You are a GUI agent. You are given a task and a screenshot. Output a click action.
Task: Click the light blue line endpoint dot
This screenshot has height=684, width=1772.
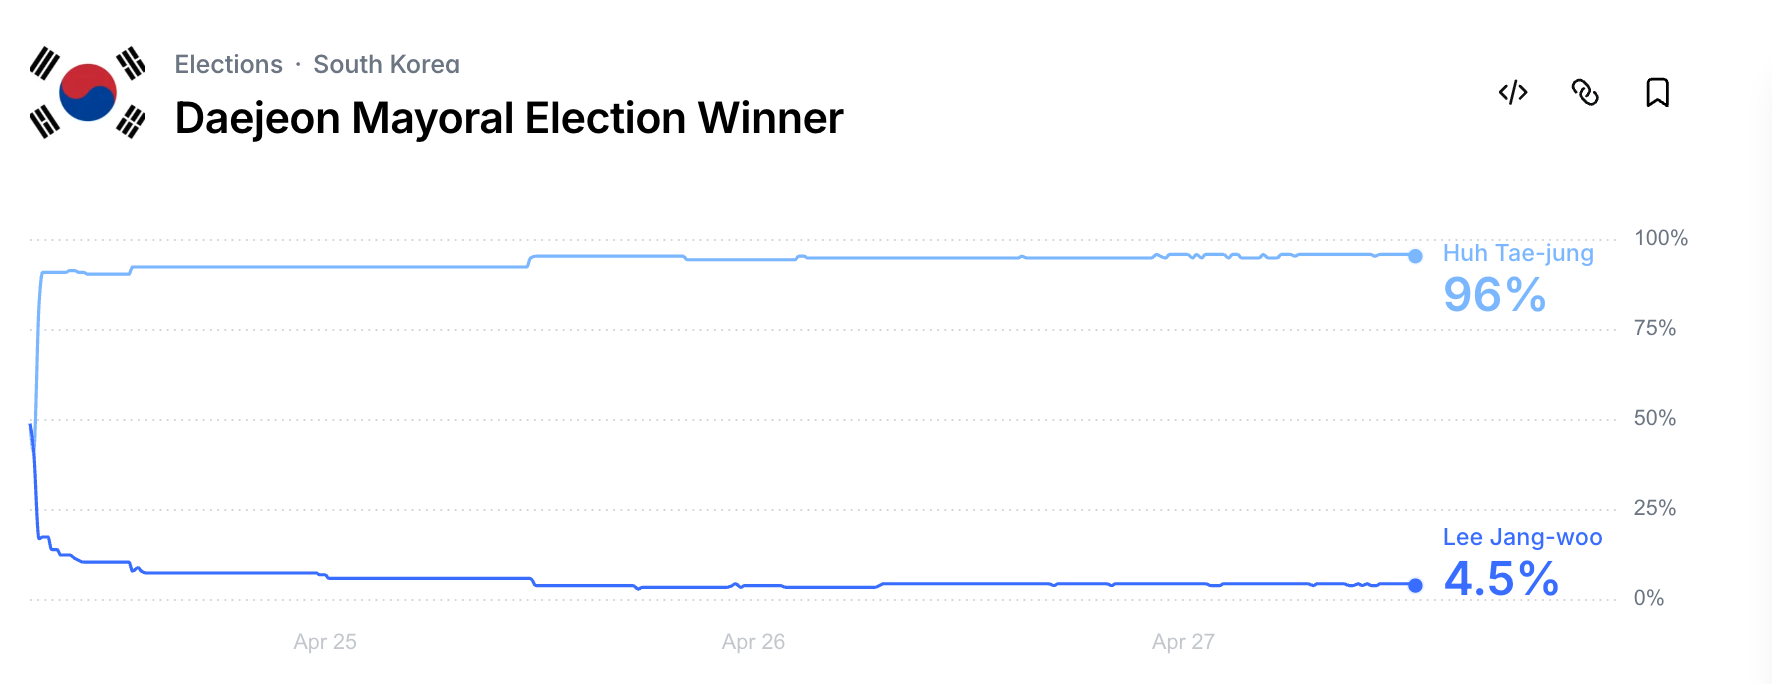coord(1415,256)
